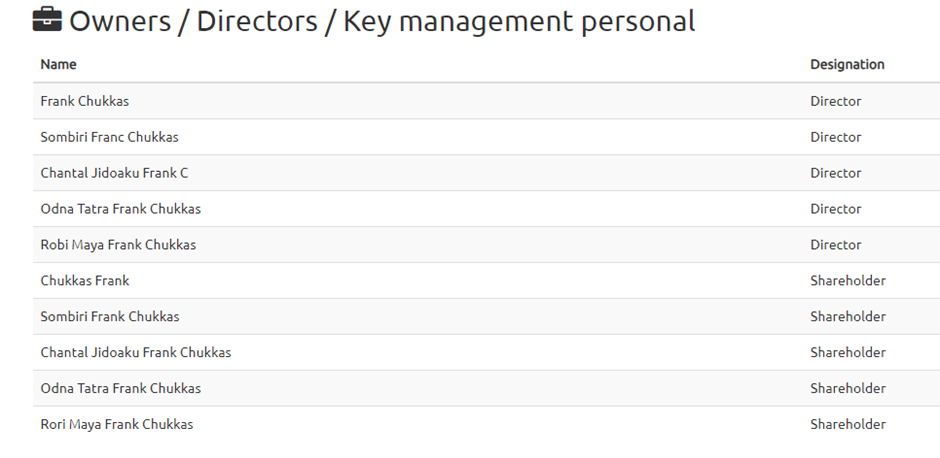Click Director label for Frank Chukkas
Viewport: 940px width, 458px height.
(x=836, y=101)
